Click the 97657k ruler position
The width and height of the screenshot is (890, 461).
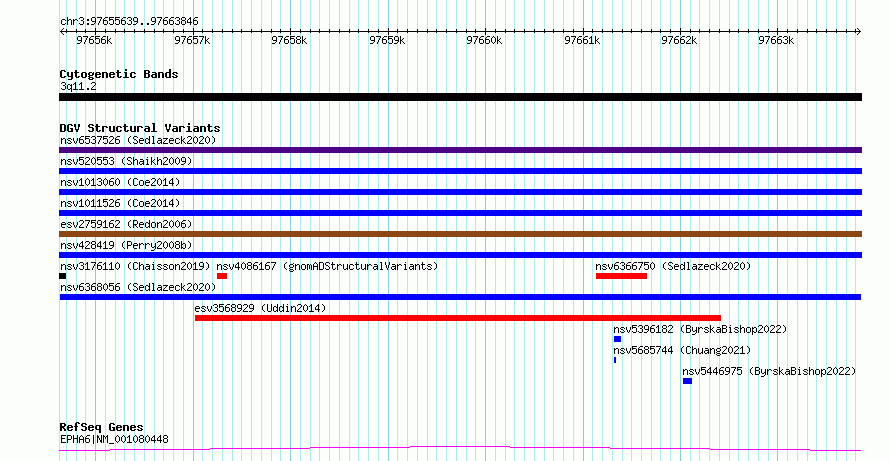point(192,40)
